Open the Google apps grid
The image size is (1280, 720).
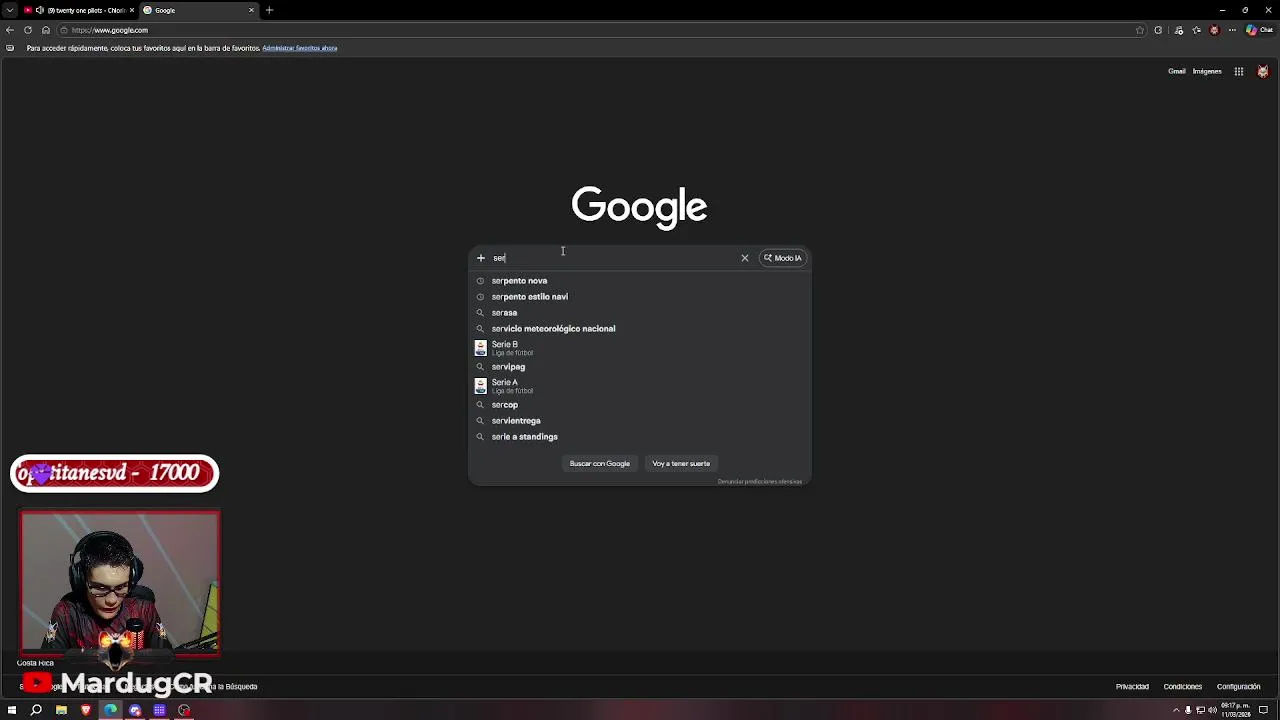coord(1238,71)
